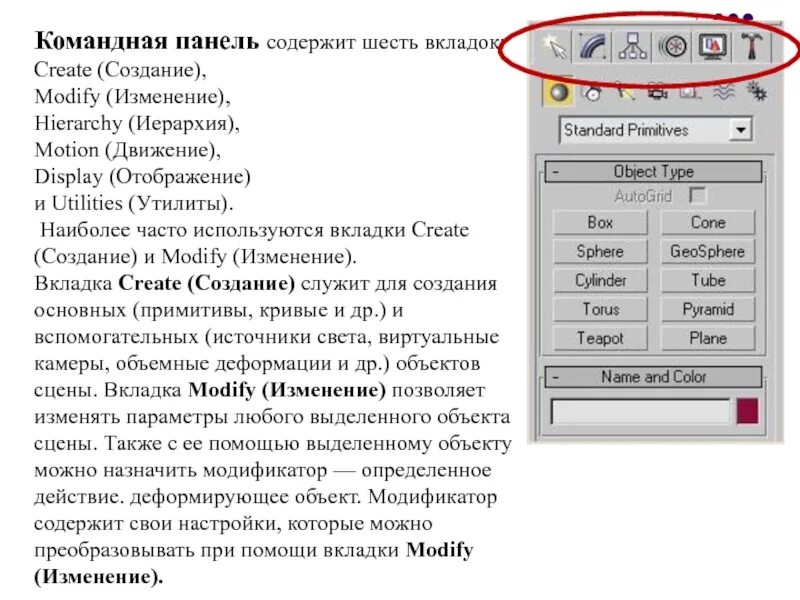The width and height of the screenshot is (800, 600).
Task: Select the Systems gears icon
Action: 757,92
